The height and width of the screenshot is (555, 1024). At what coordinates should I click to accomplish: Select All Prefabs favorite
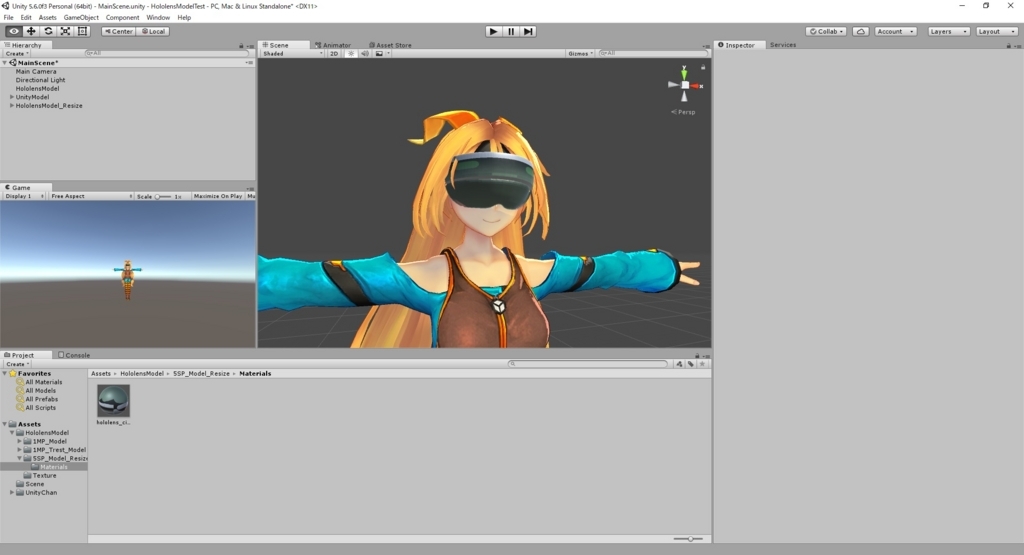click(41, 399)
